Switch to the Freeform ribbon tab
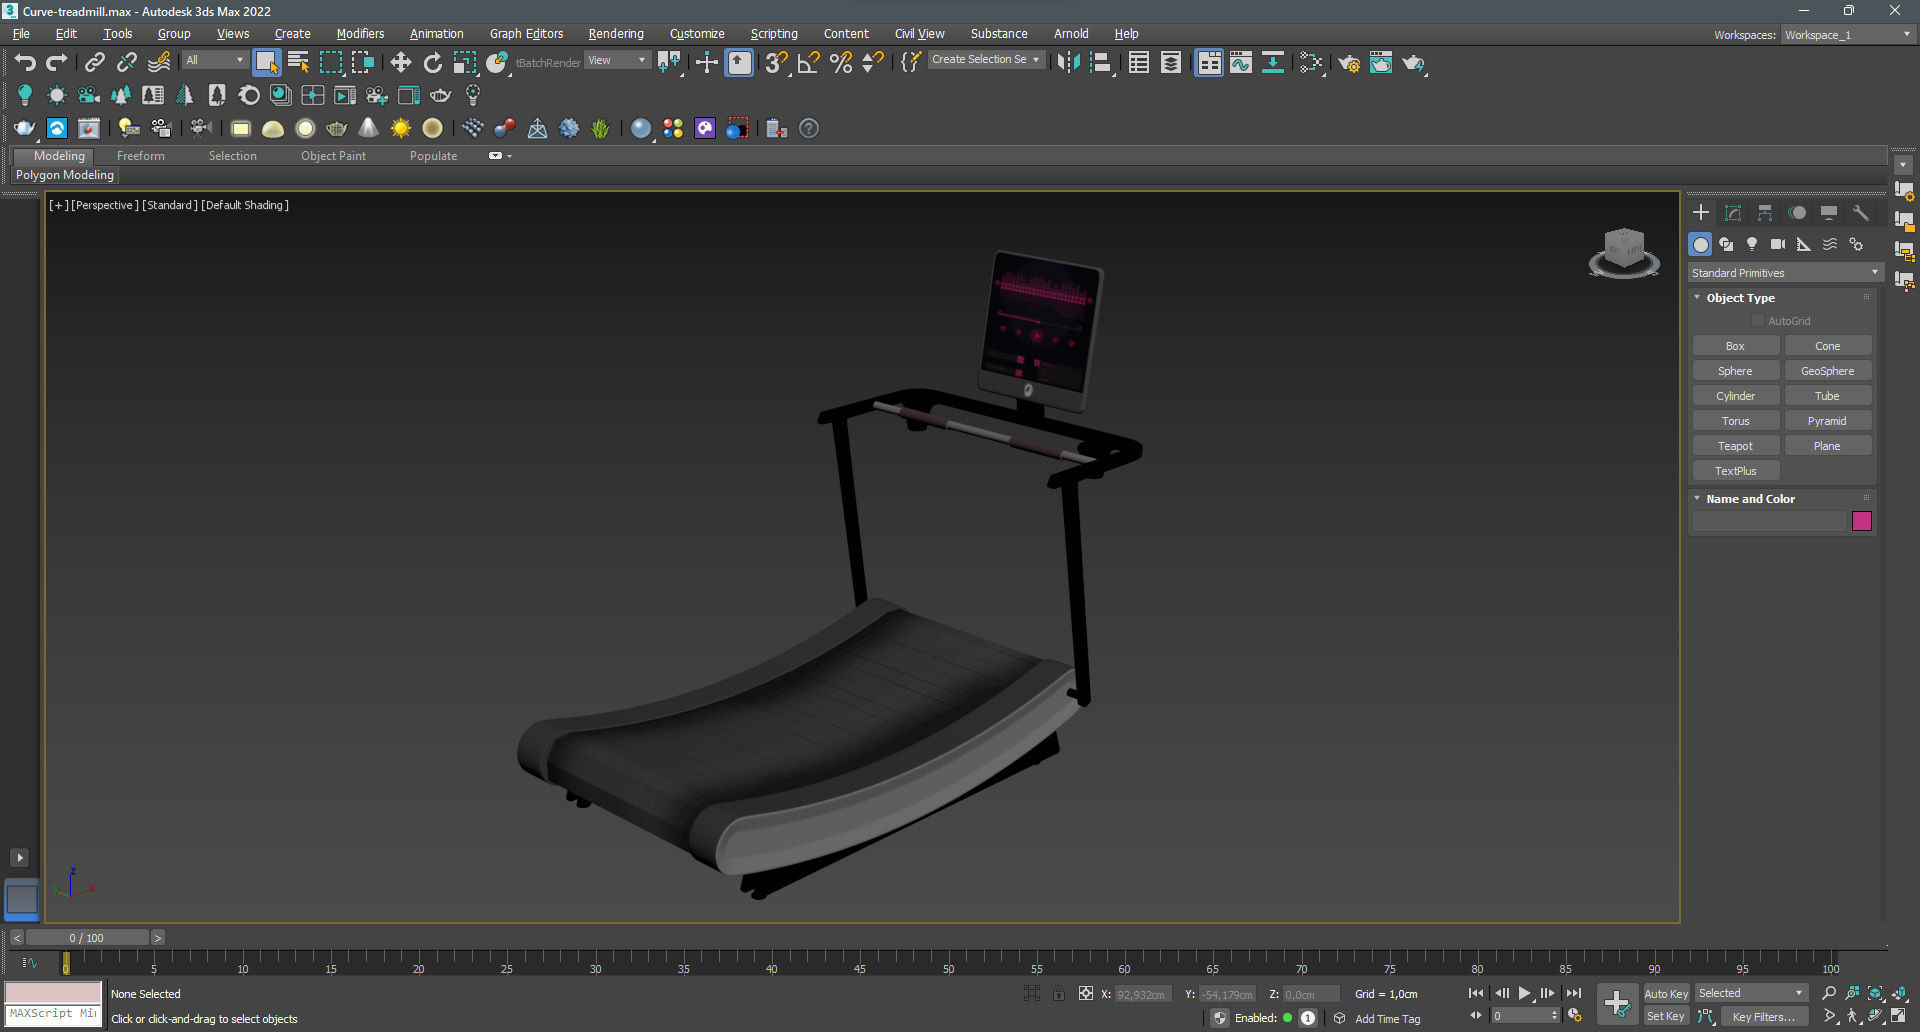1920x1032 pixels. pyautogui.click(x=140, y=155)
